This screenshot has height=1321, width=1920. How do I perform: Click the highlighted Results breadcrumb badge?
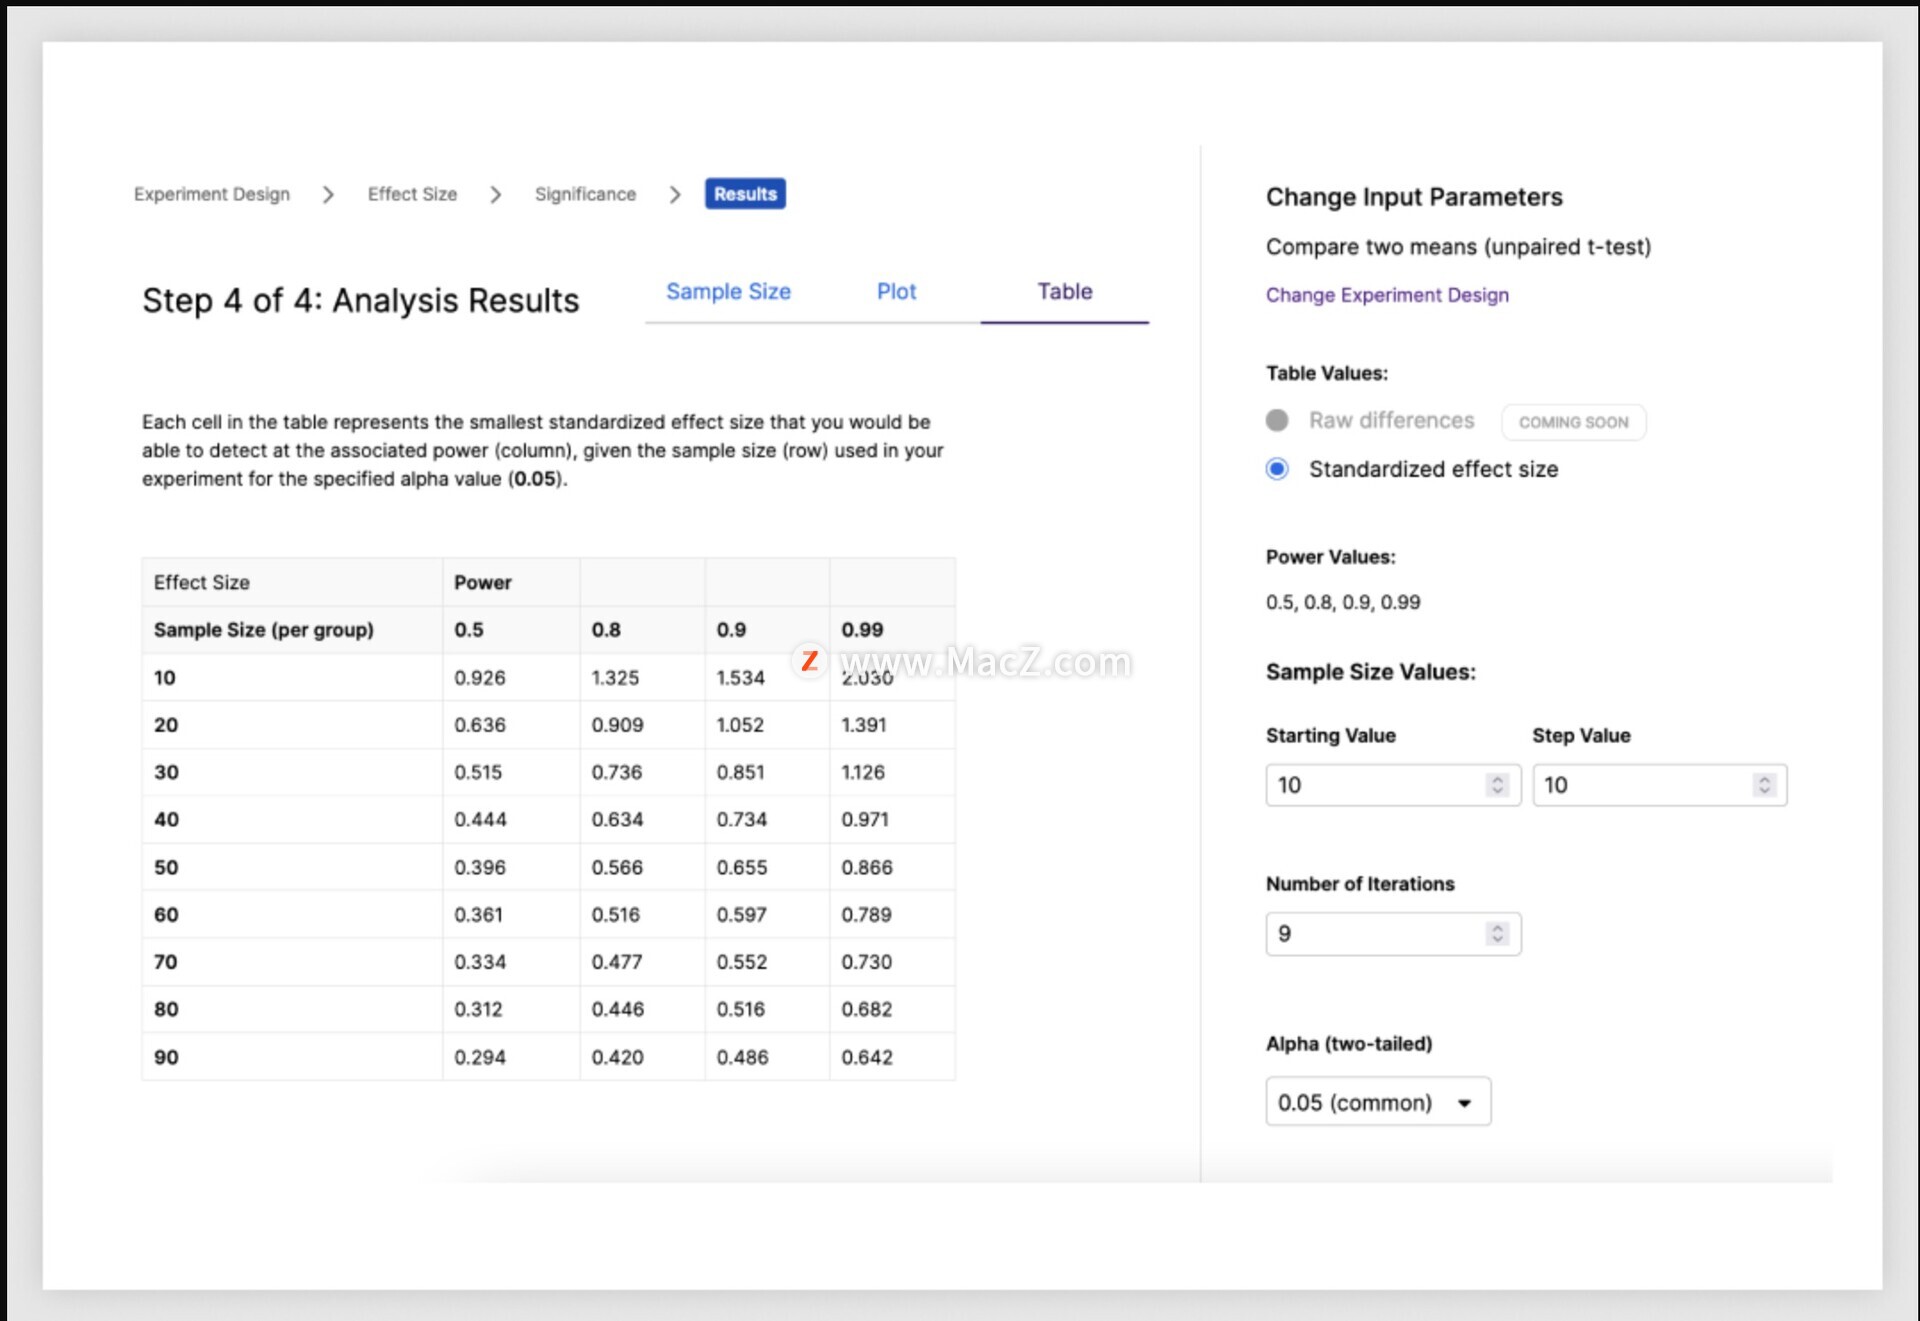coord(745,194)
